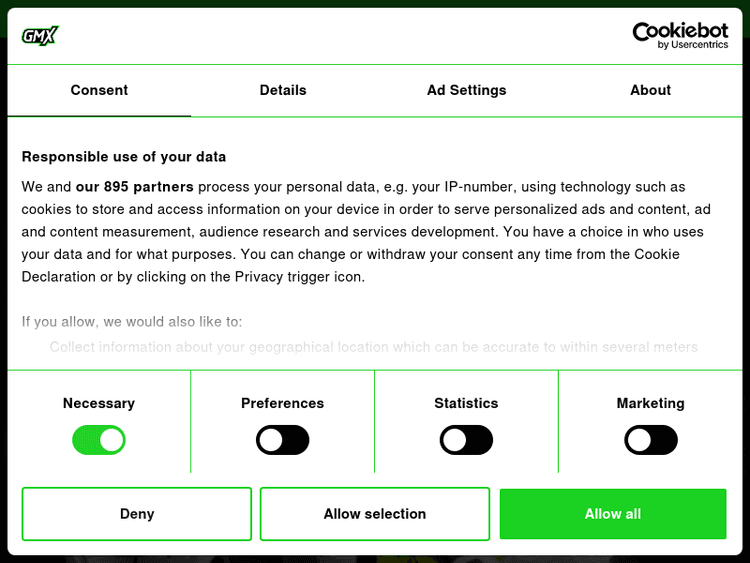This screenshot has height=563, width=750.
Task: Enable the Preferences cookies switch
Action: coord(283,440)
